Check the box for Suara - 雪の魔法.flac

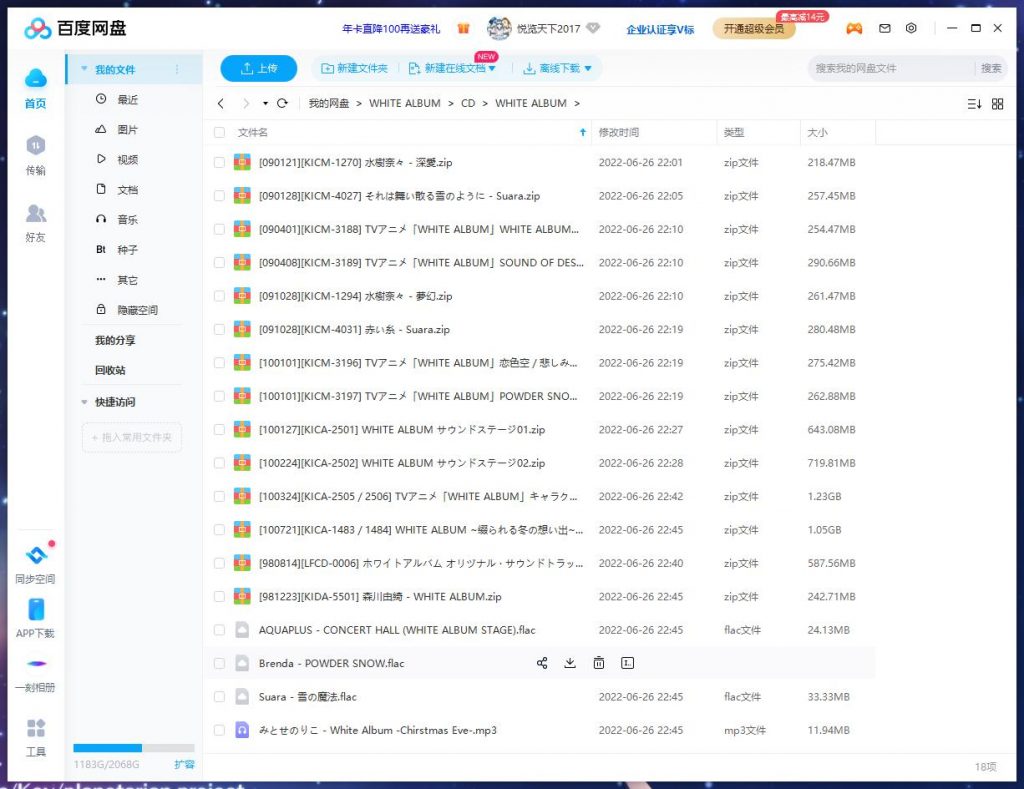(x=219, y=696)
